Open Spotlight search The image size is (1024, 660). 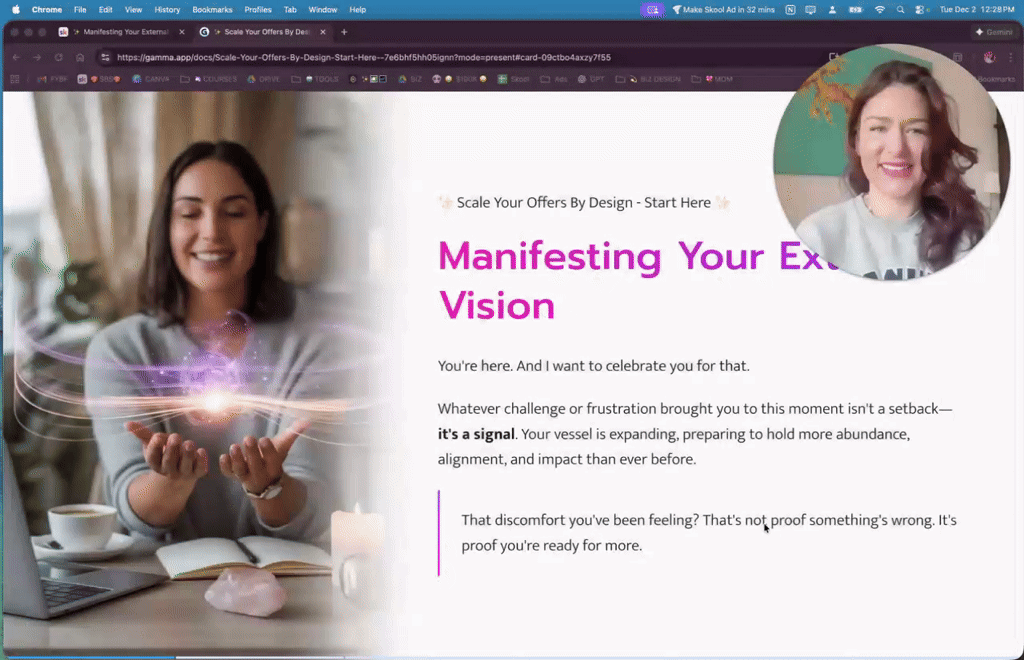pos(901,10)
